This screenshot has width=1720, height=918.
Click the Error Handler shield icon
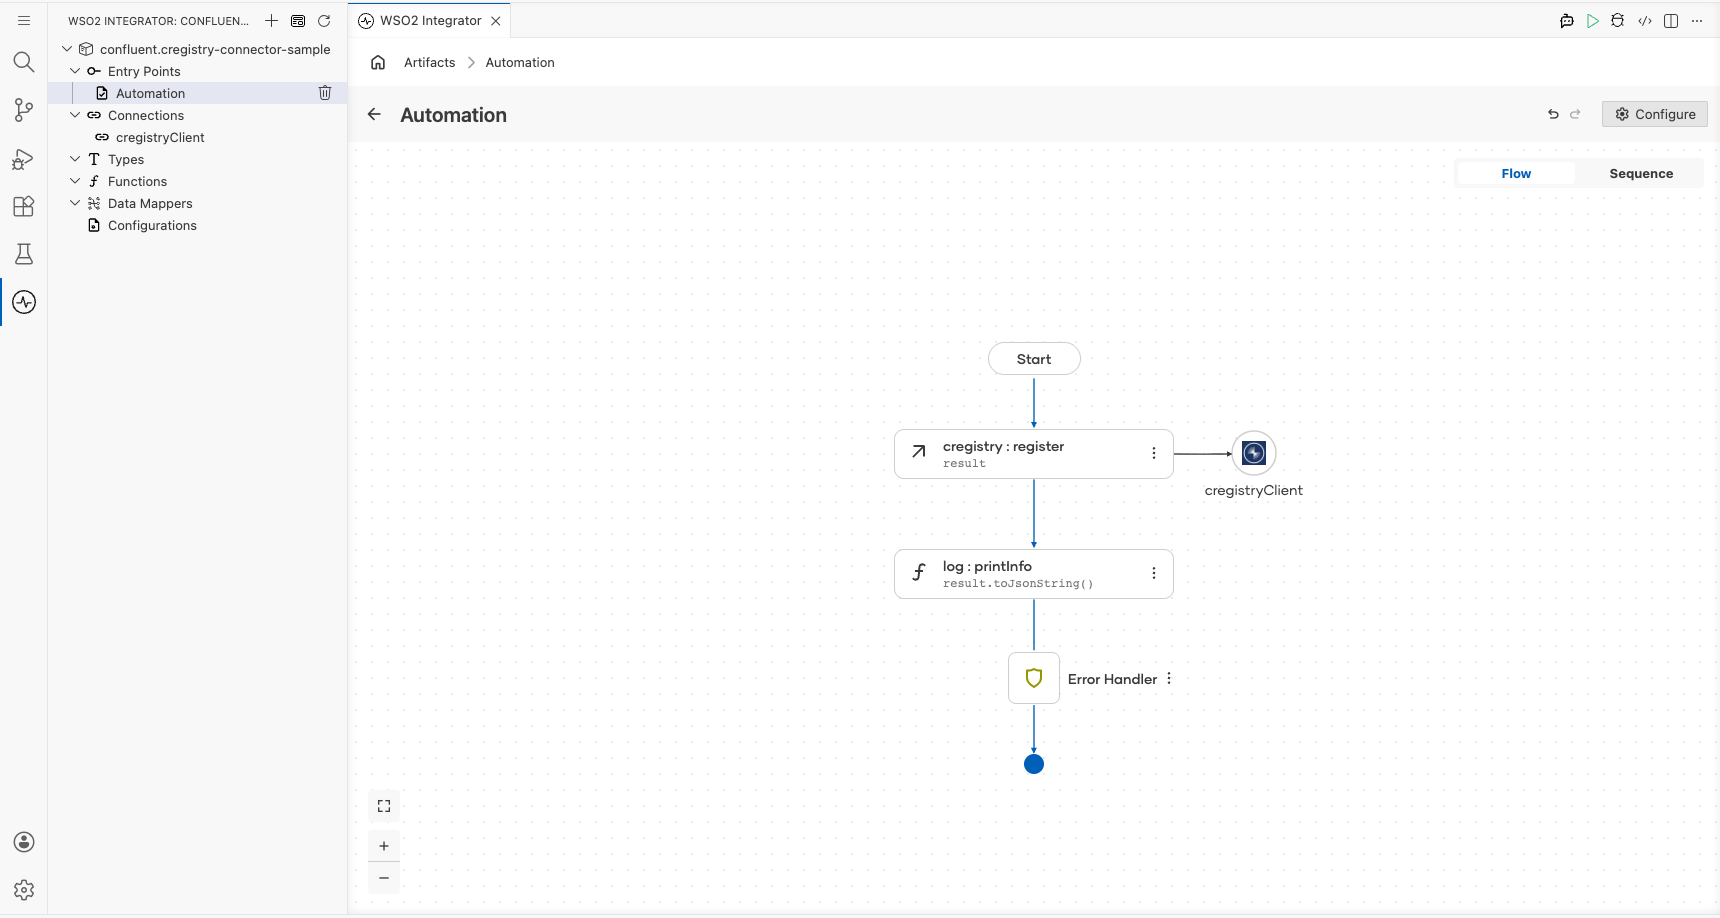1034,678
